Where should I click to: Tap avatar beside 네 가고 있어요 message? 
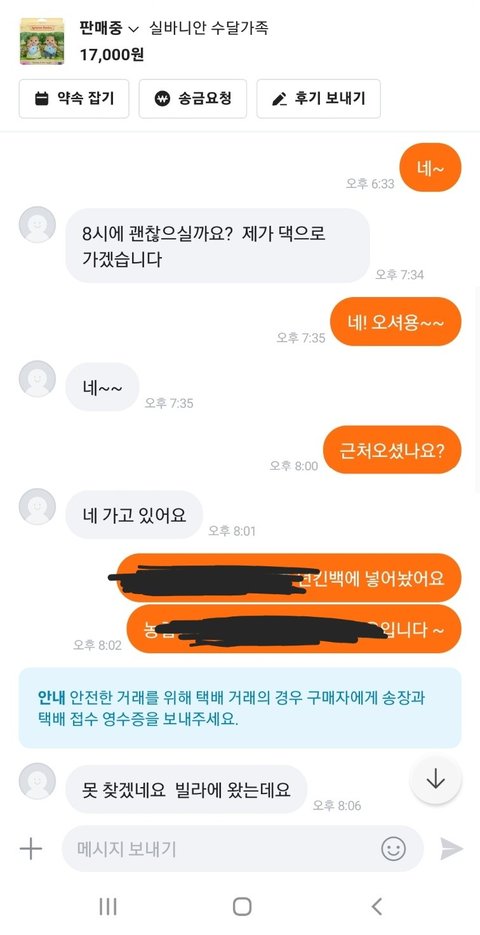click(x=38, y=507)
